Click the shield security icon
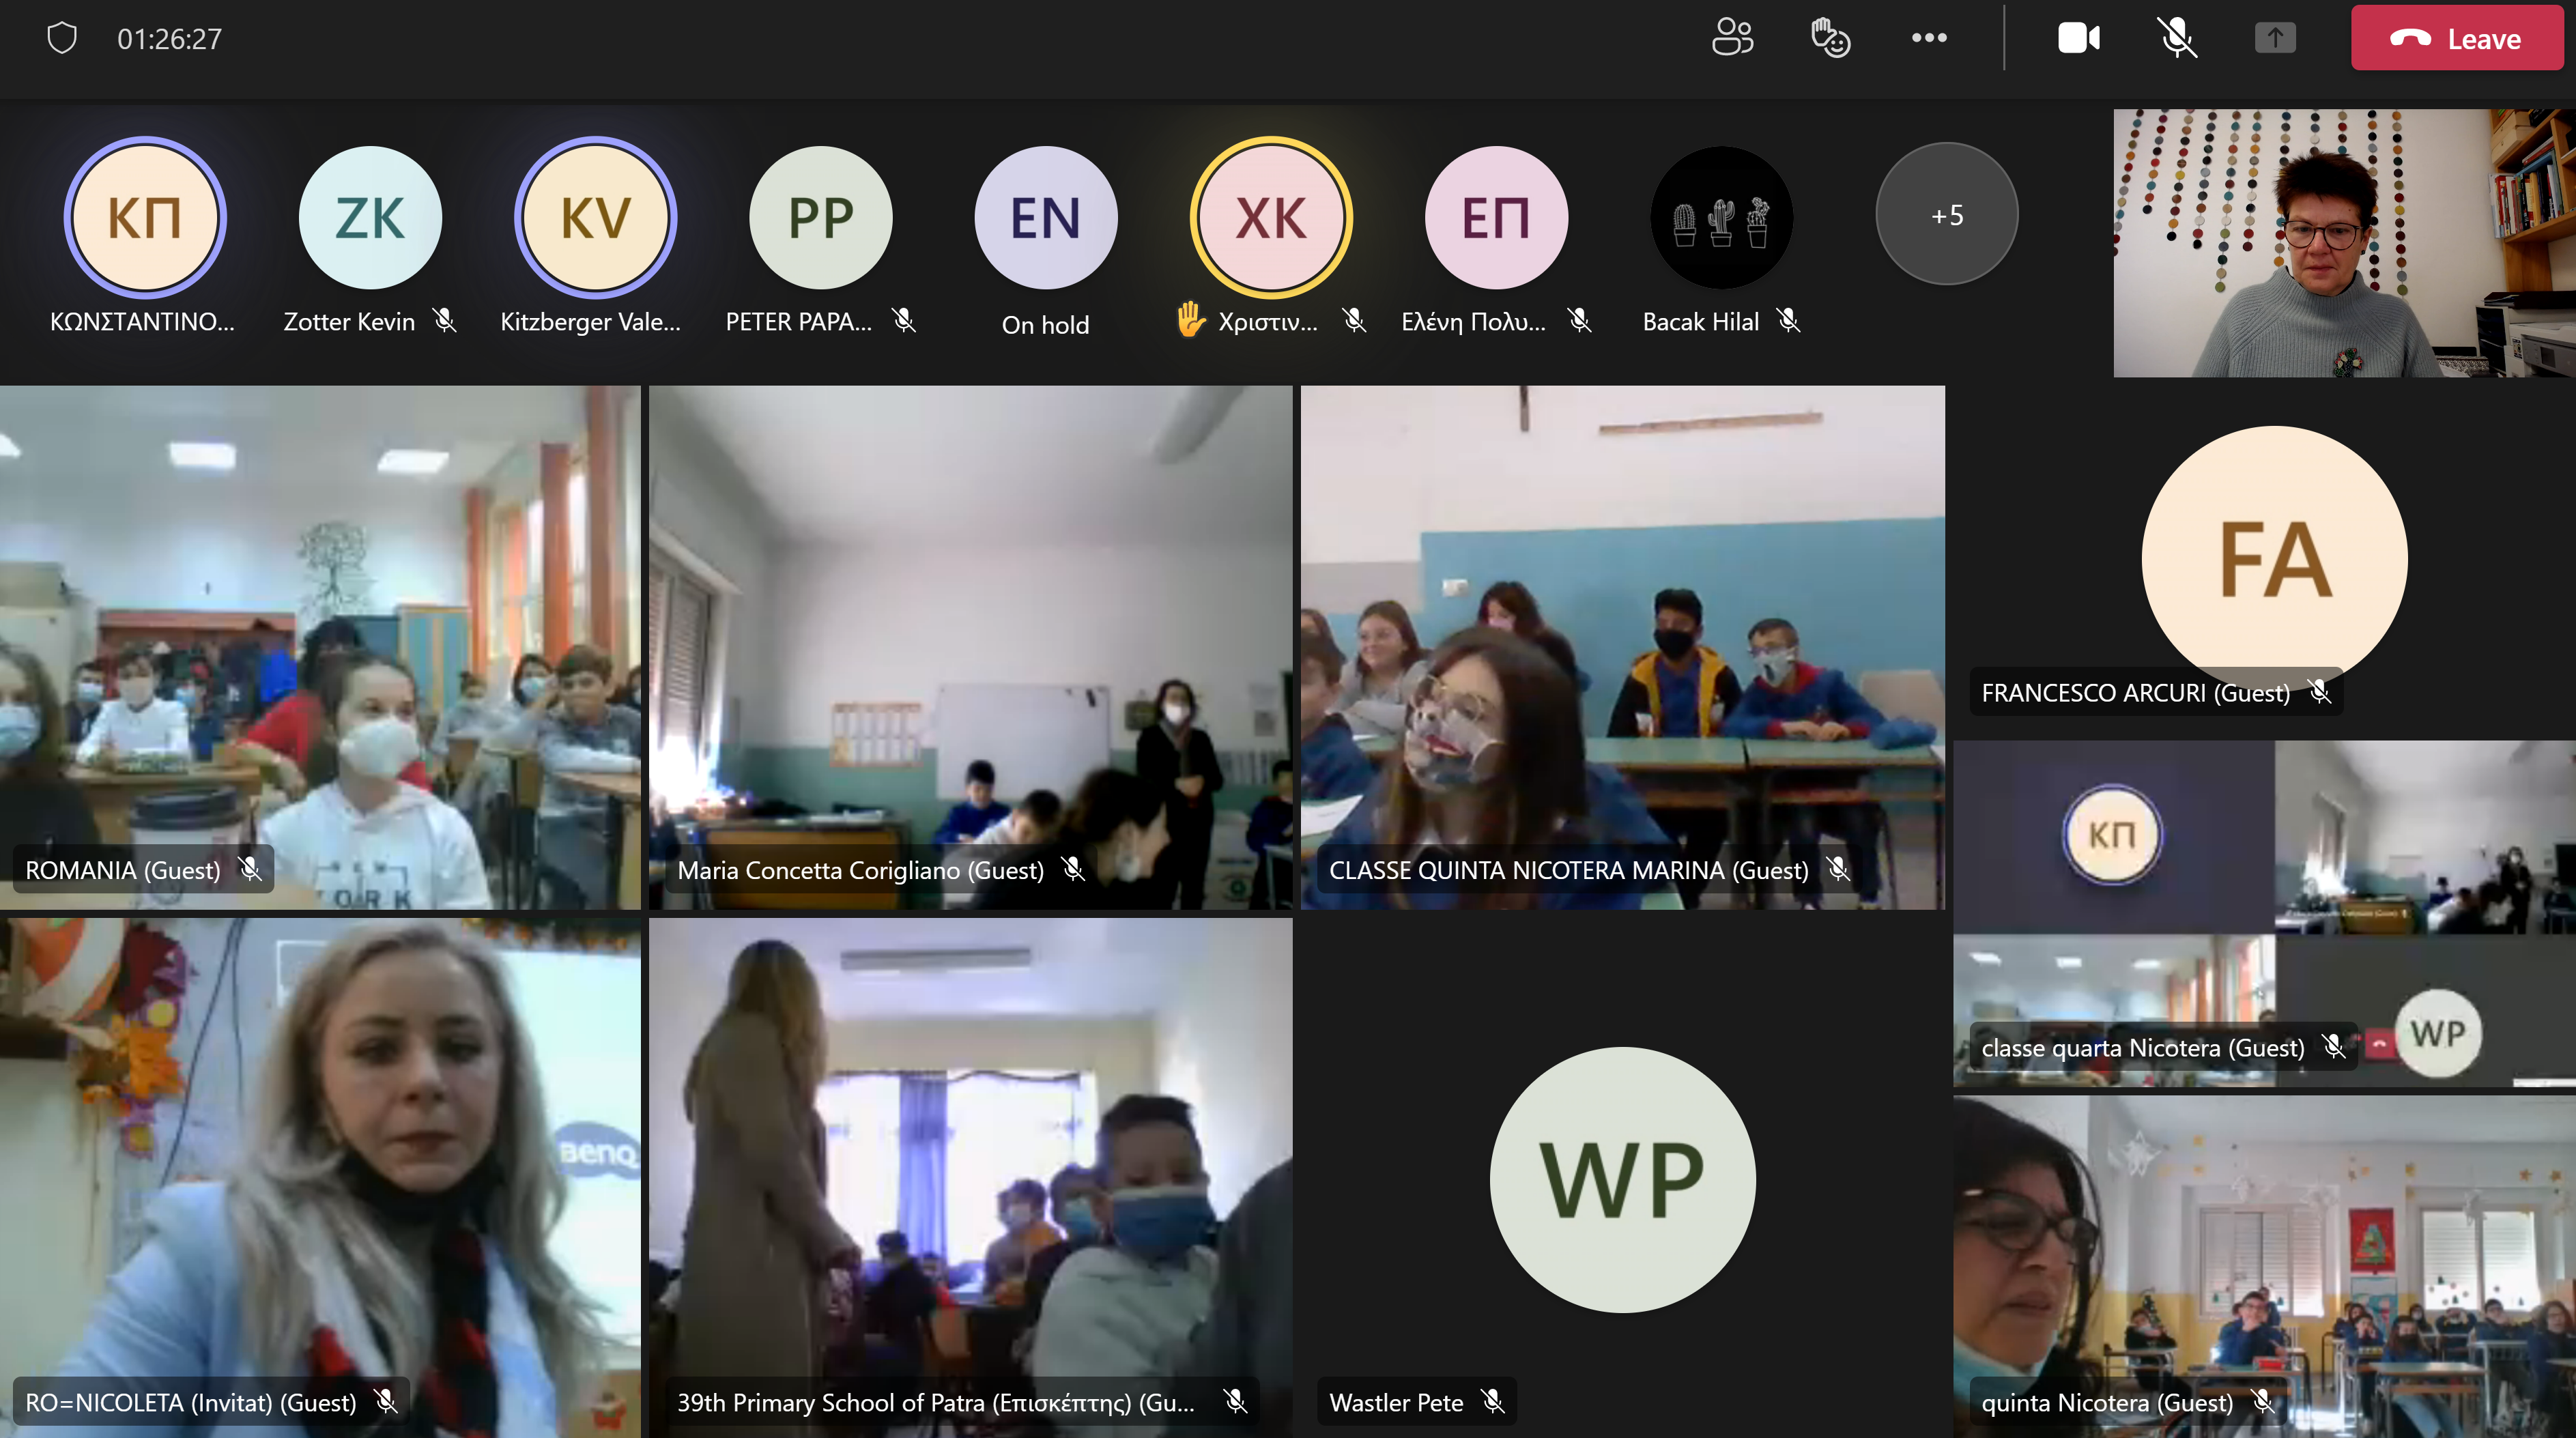The height and width of the screenshot is (1438, 2576). 62,38
